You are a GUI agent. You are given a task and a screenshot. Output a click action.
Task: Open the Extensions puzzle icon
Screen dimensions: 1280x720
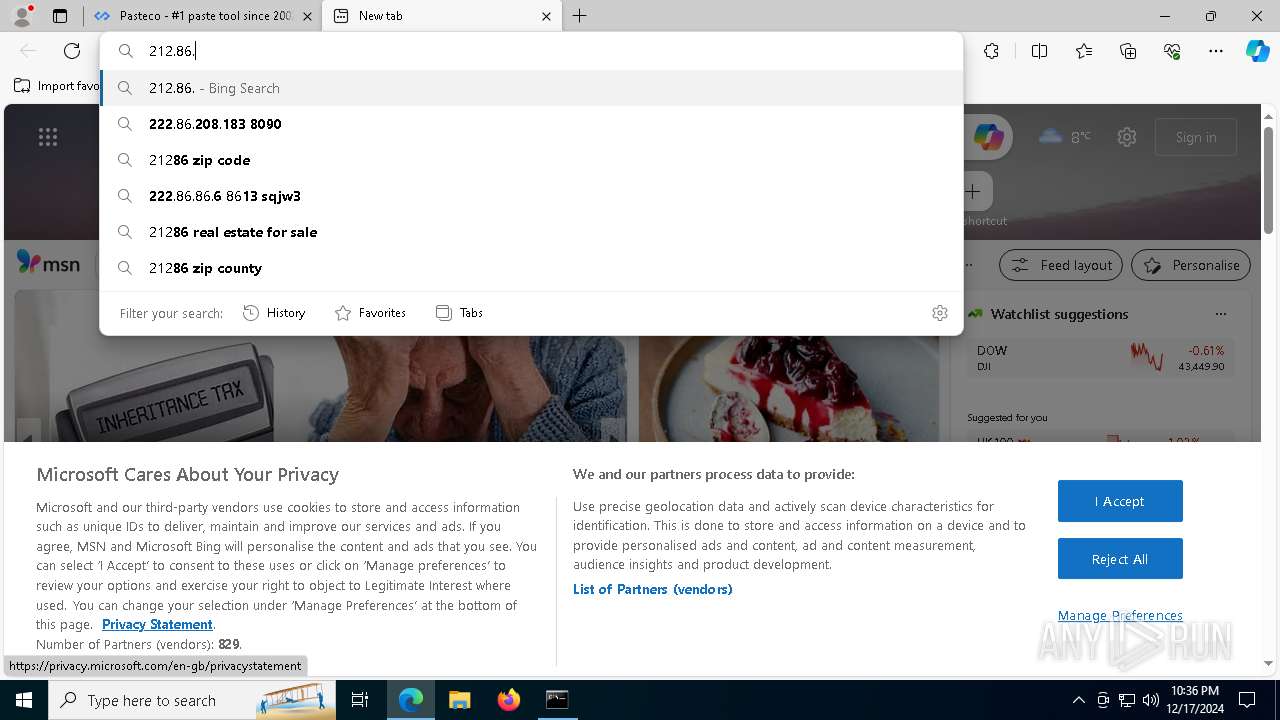tap(991, 51)
